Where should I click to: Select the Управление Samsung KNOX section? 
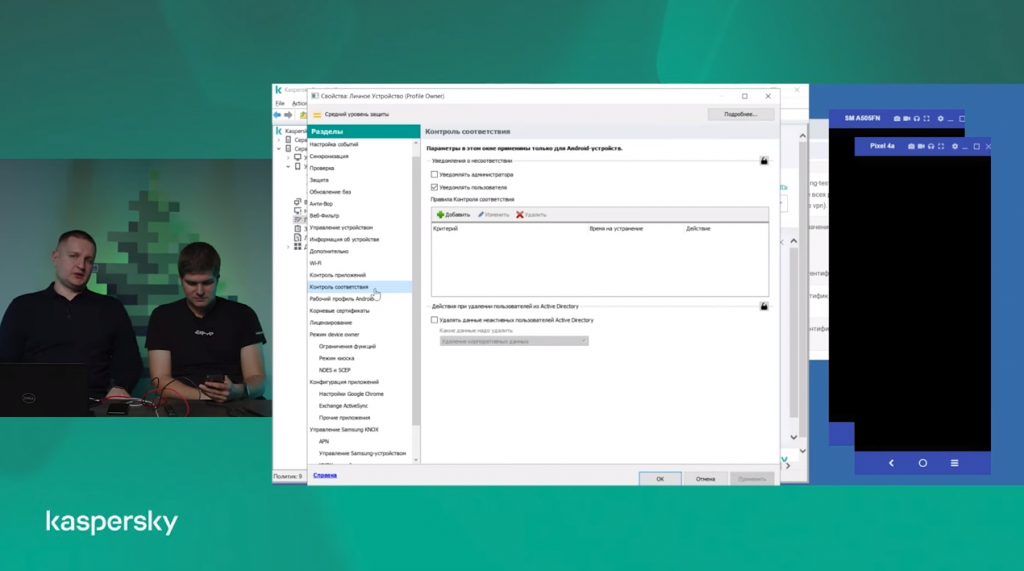pyautogui.click(x=344, y=430)
